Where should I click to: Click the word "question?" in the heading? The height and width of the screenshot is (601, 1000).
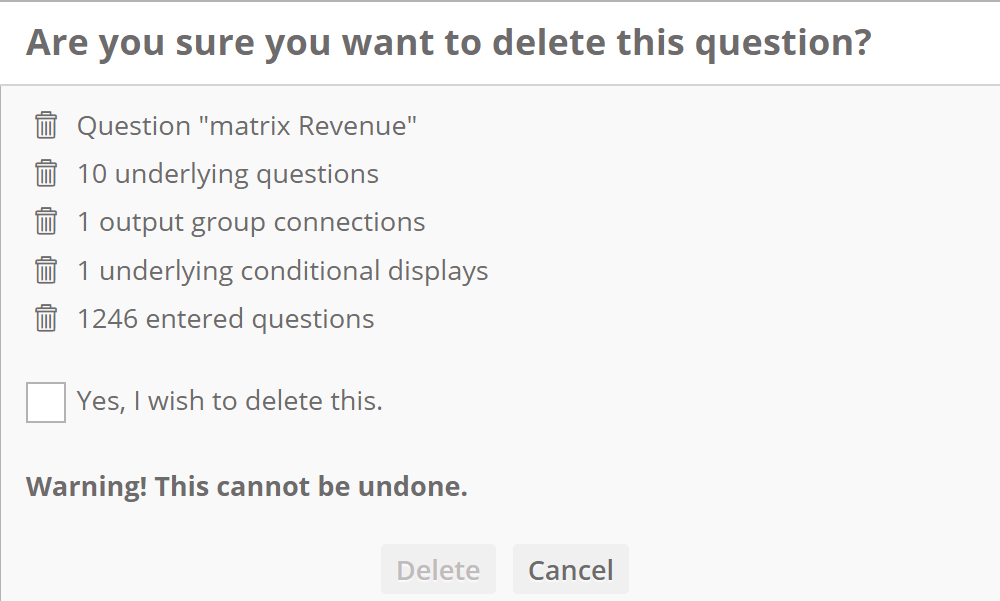pyautogui.click(x=783, y=43)
